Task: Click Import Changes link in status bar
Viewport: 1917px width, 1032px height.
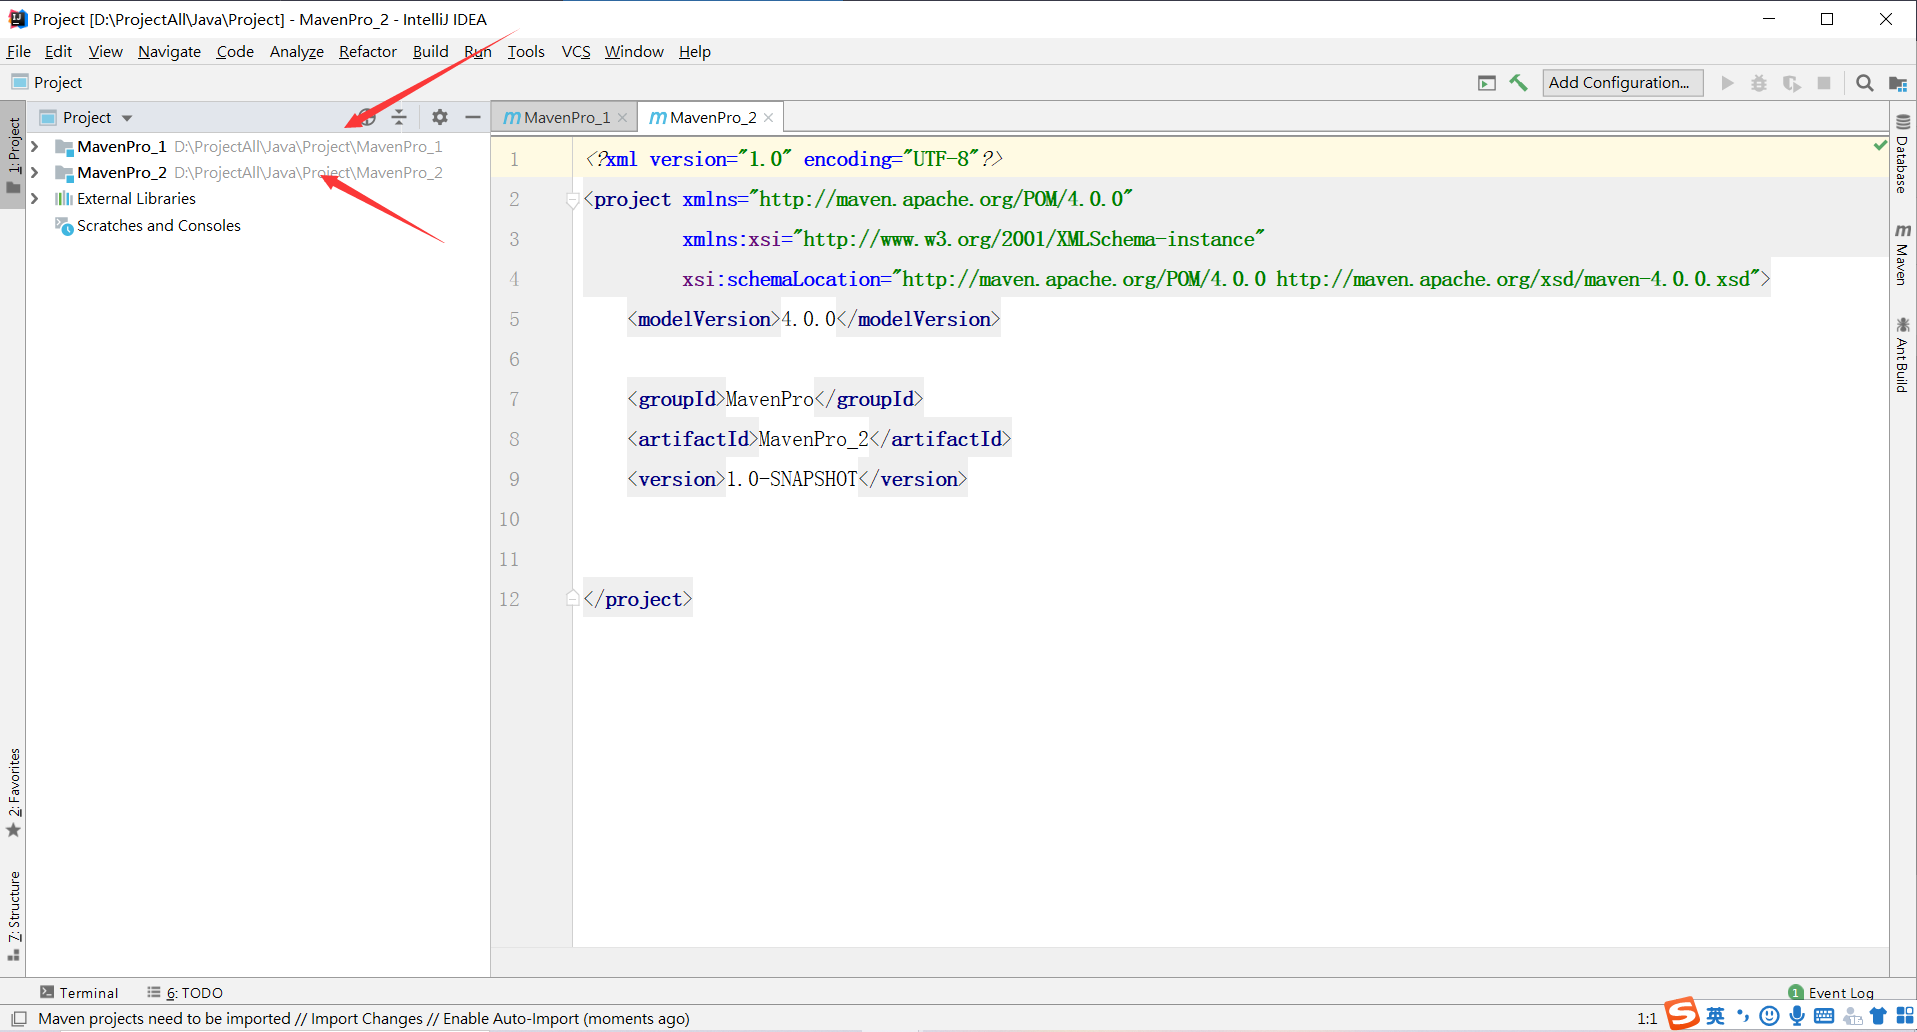Action: [x=366, y=1018]
